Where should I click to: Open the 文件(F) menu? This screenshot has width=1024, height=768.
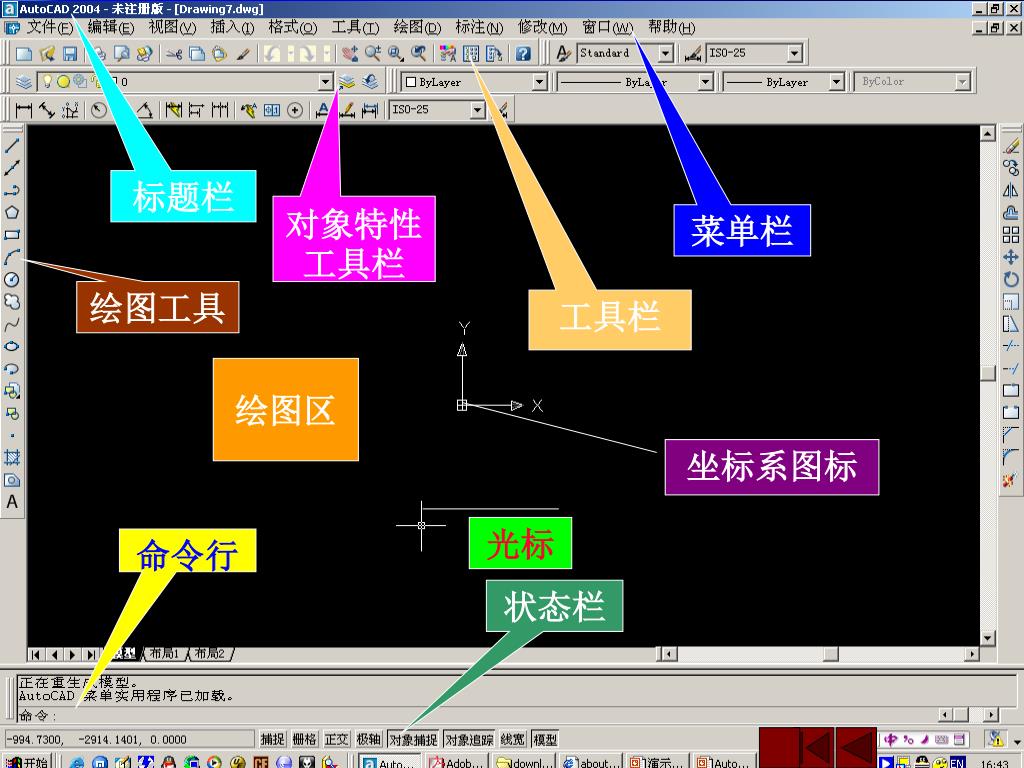pyautogui.click(x=50, y=27)
